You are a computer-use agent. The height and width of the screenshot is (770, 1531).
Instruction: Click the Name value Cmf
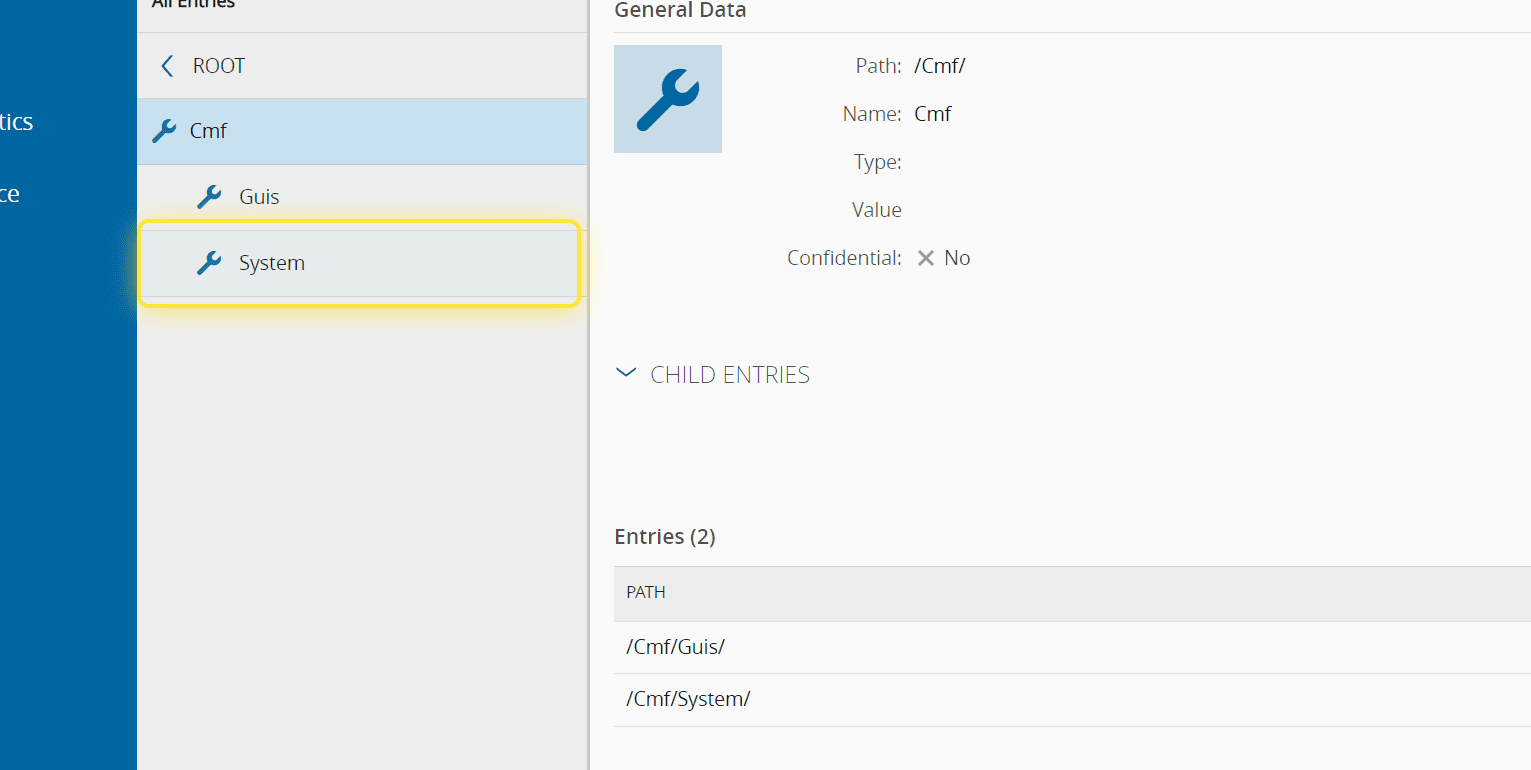click(x=932, y=114)
